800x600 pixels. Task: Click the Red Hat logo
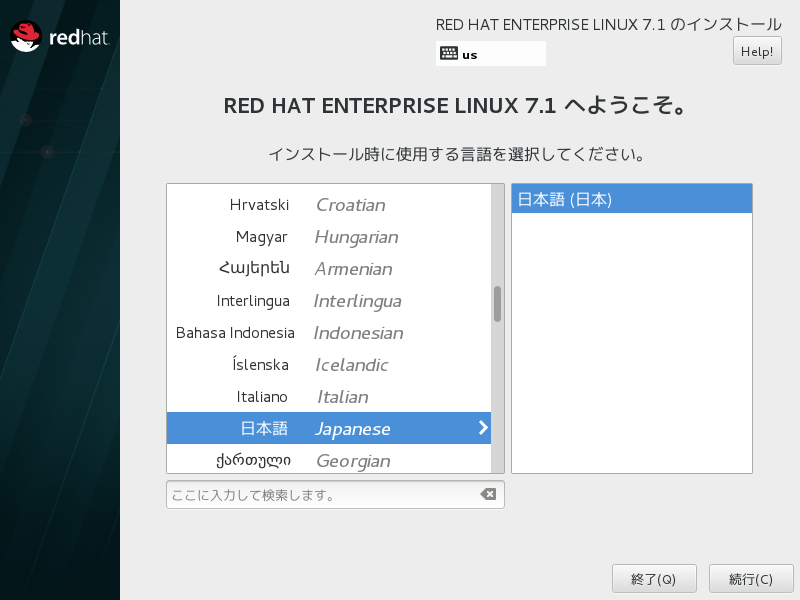coord(60,36)
